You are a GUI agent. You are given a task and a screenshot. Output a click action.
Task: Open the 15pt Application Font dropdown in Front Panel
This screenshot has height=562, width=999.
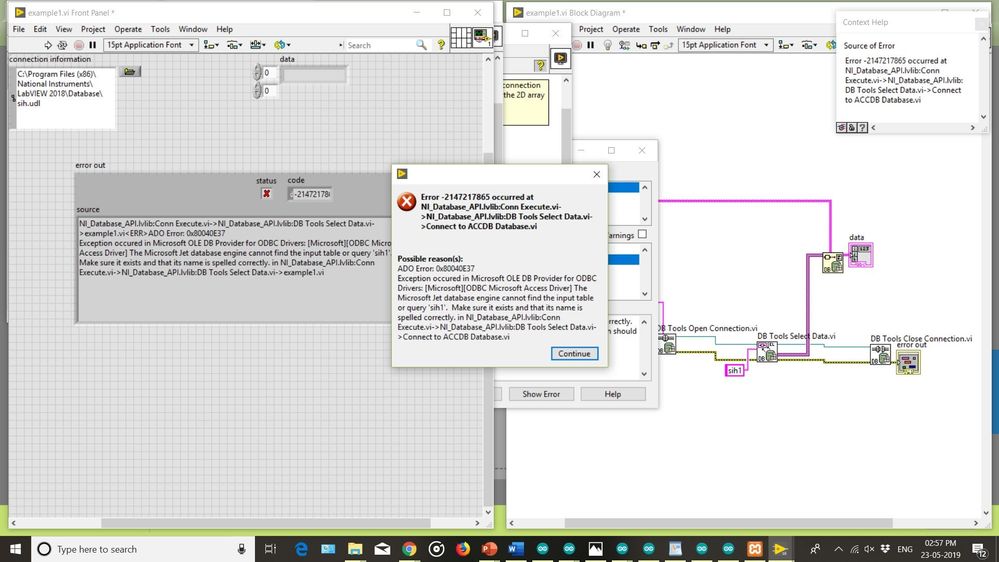point(150,45)
